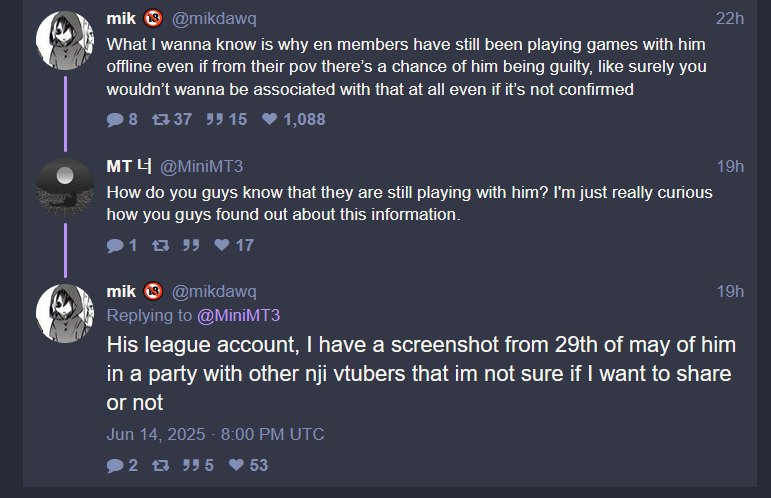This screenshot has width=771, height=498.
Task: Click reply icon on first mik tweet
Action: 115,119
